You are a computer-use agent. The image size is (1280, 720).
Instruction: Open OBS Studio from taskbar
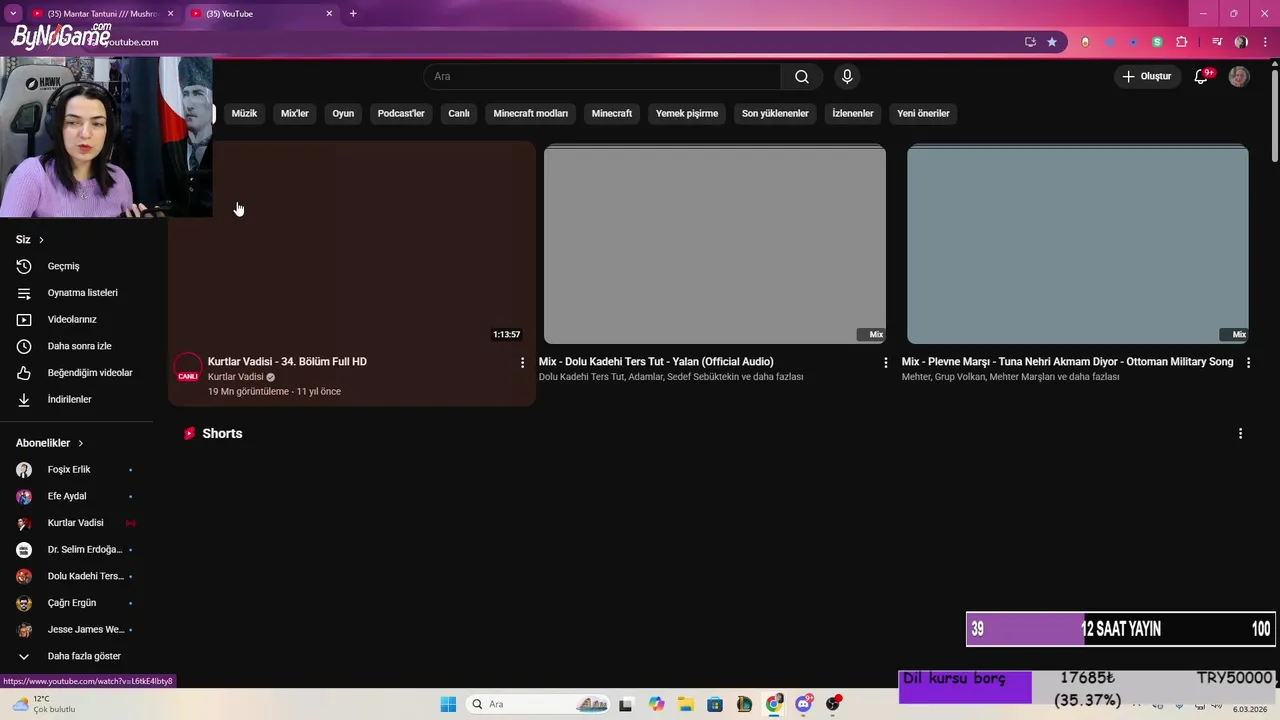pos(833,704)
